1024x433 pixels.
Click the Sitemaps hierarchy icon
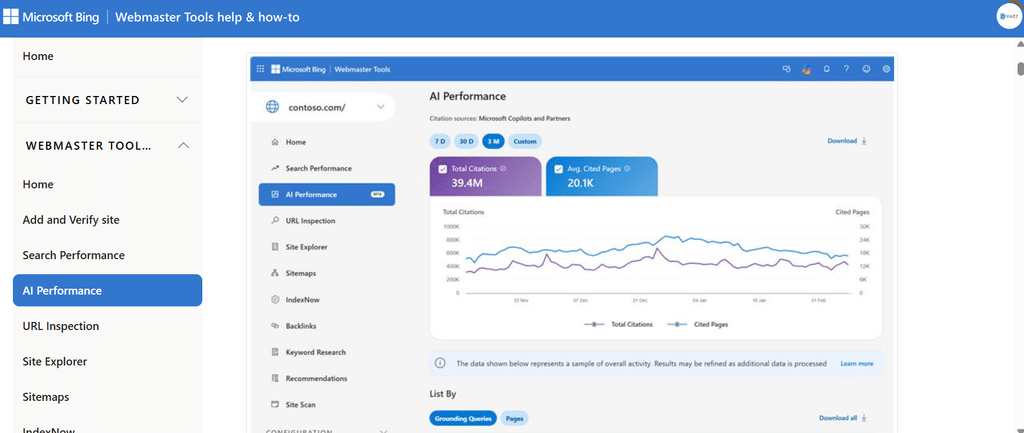(x=275, y=273)
